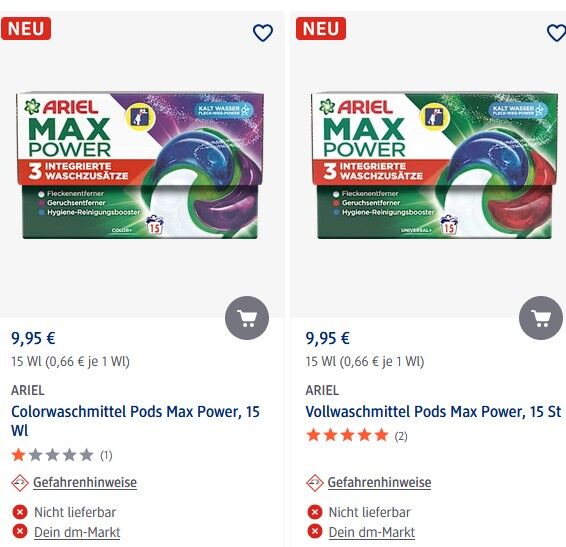Open Gefahrenhinweise link for Colorwaschmittel Pods
Viewport: 566px width, 547px height.
pos(85,482)
